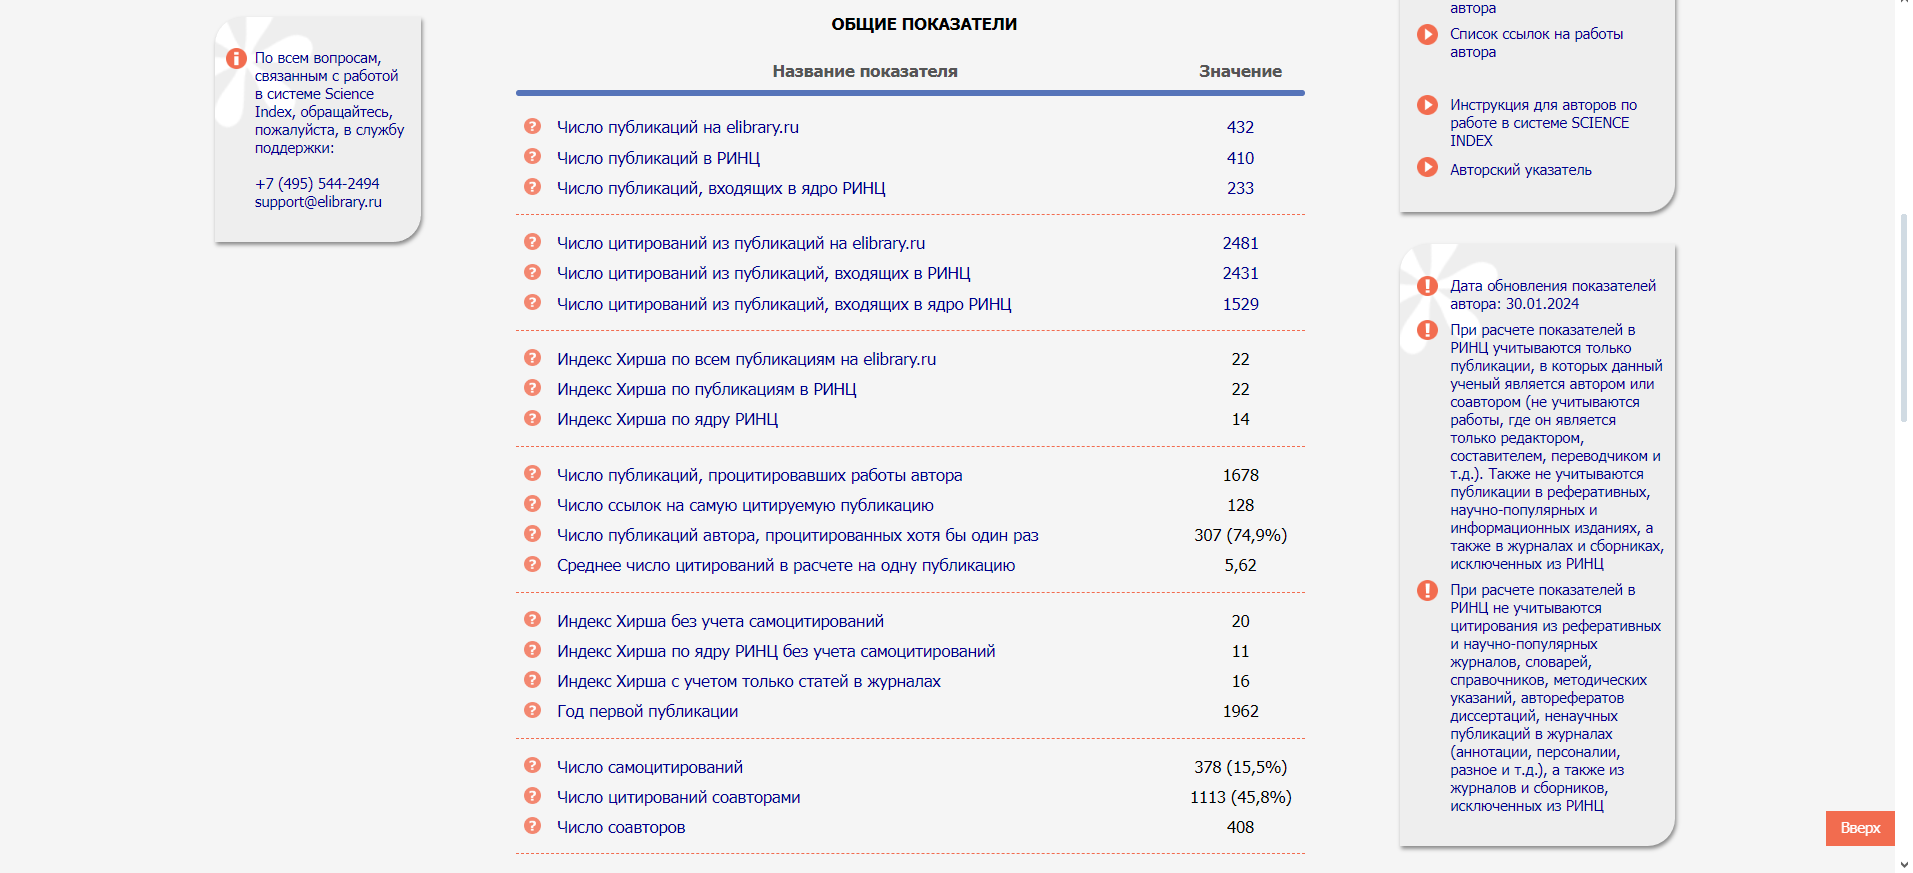This screenshot has width=1913, height=873.
Task: Click help icon for 'Индекс Хирша по всем публикациям'
Action: (533, 358)
